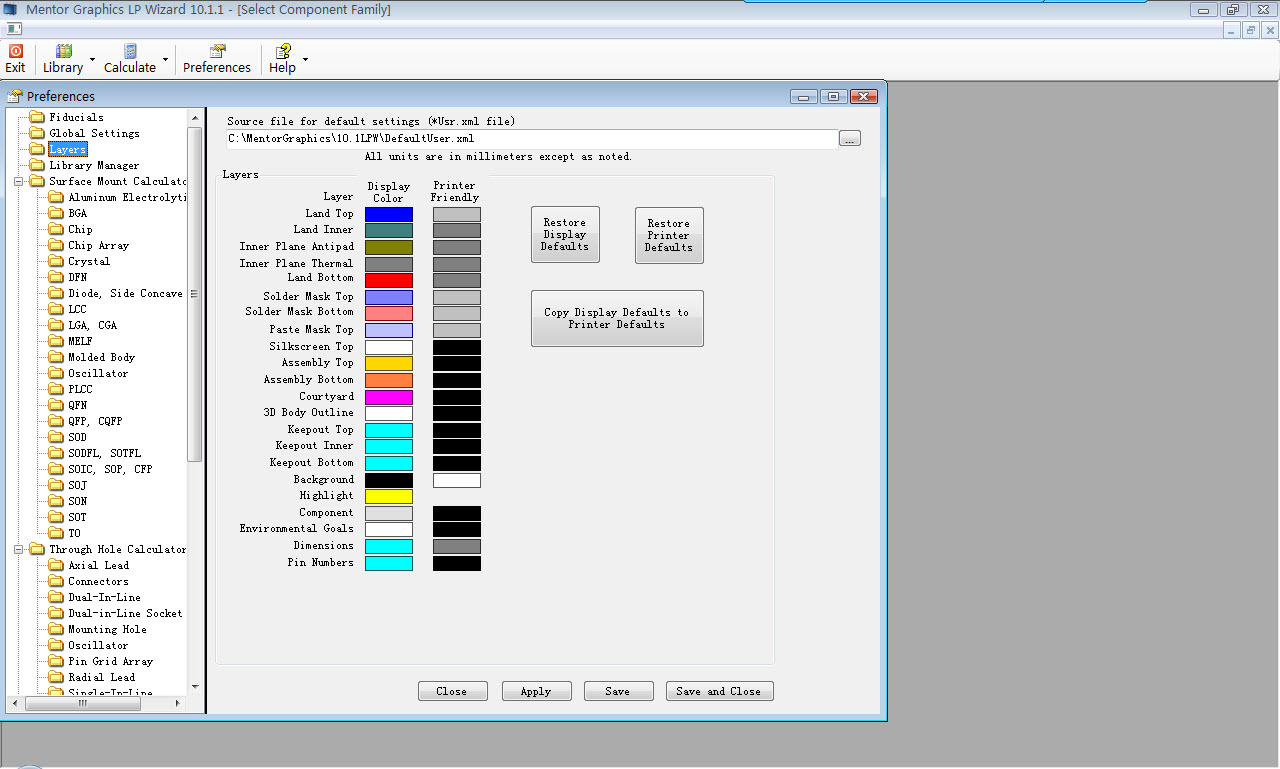Click the SON folder icon
This screenshot has height=769, width=1280.
tap(56, 501)
